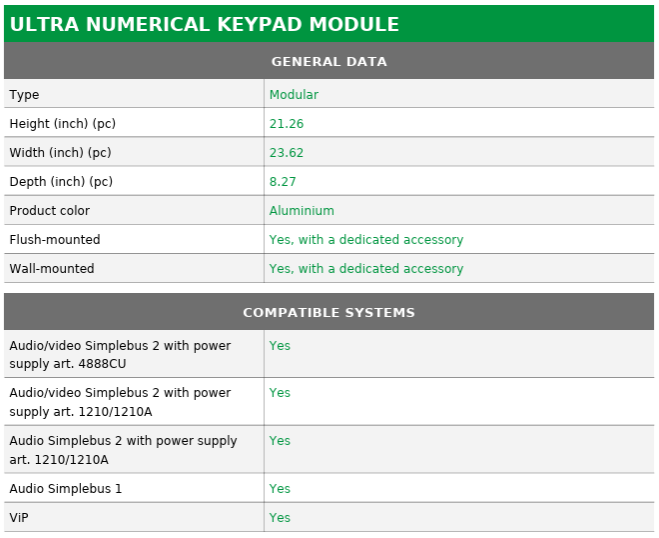The image size is (659, 538).
Task: Click the 'Audio Simplebus 1' label
Action: click(66, 488)
